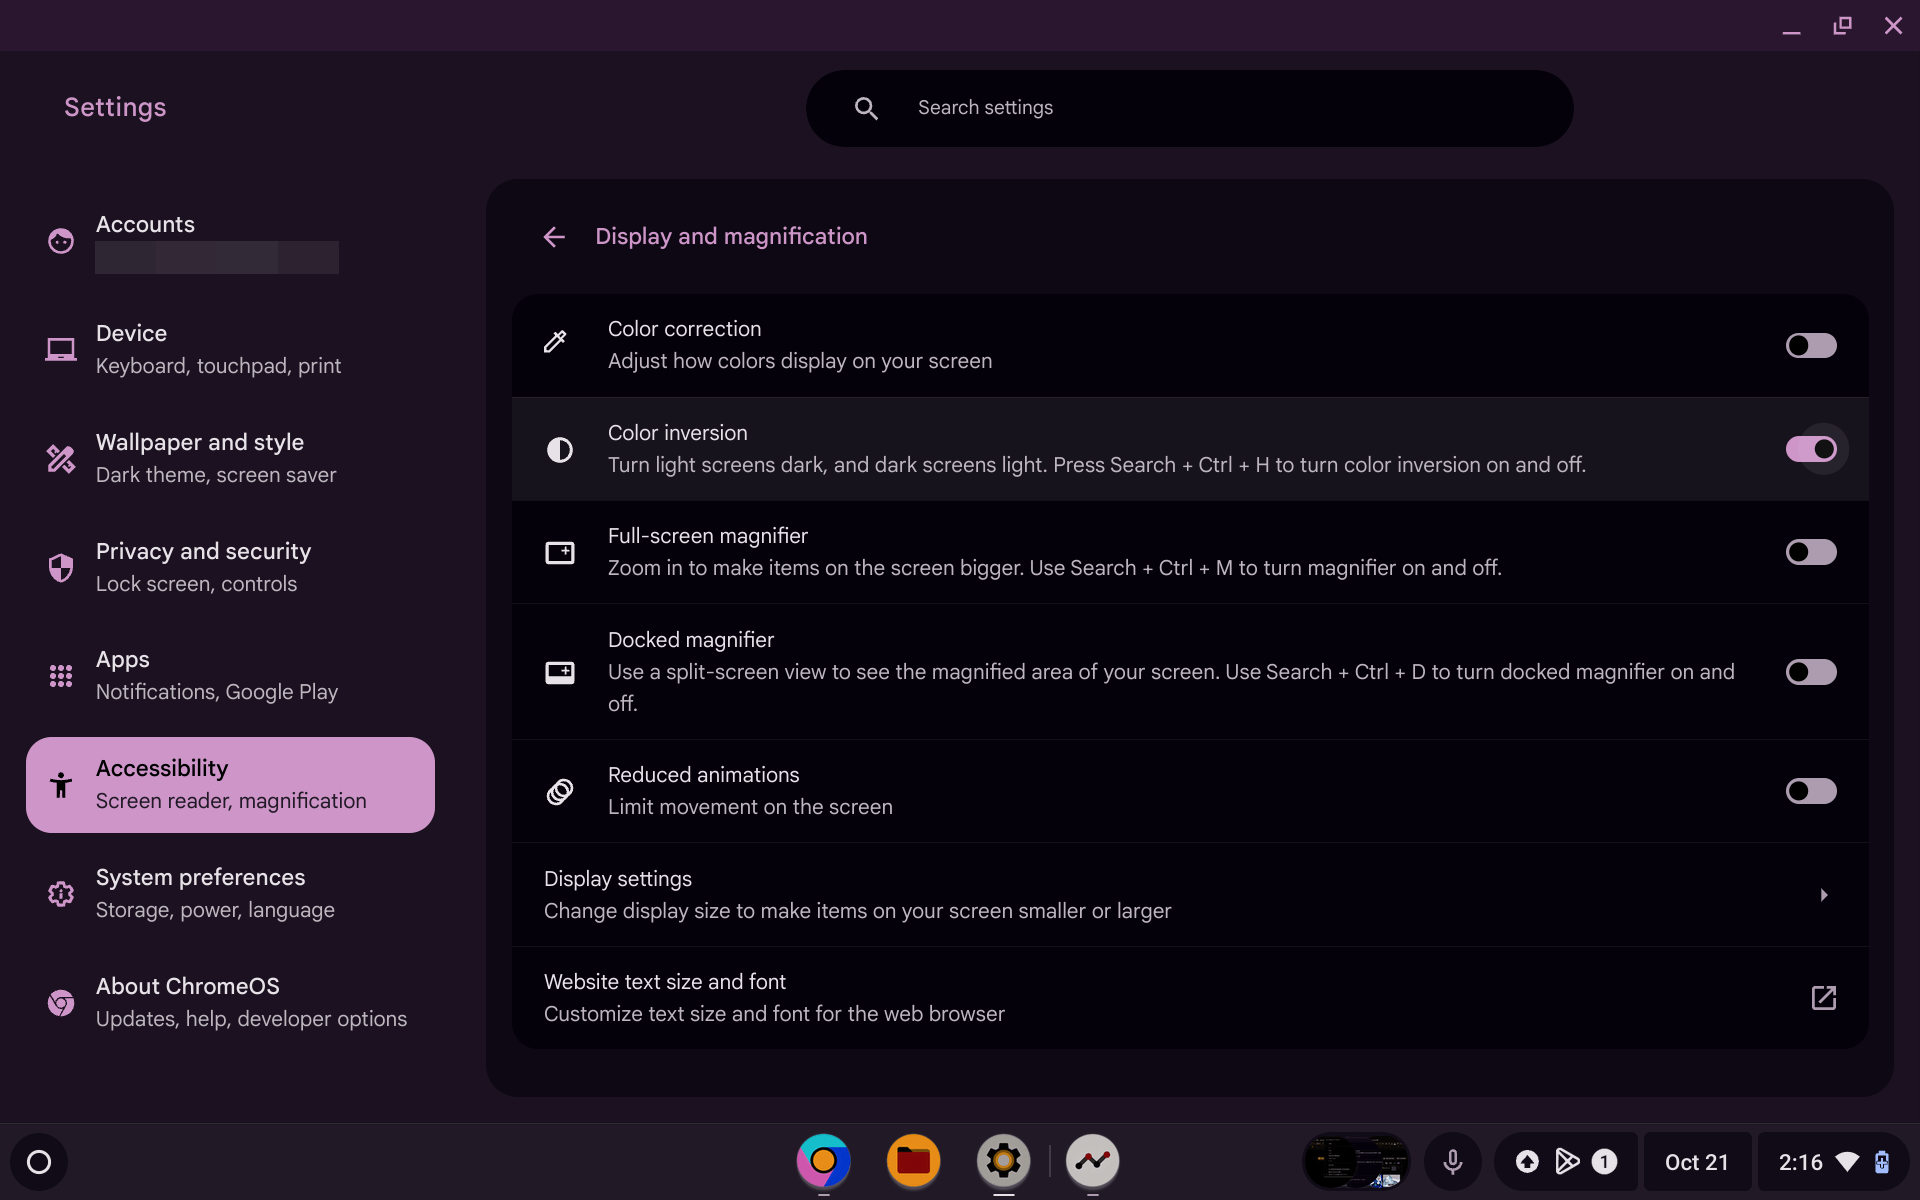Click the System preferences gear icon
This screenshot has width=1920, height=1200.
tap(60, 893)
